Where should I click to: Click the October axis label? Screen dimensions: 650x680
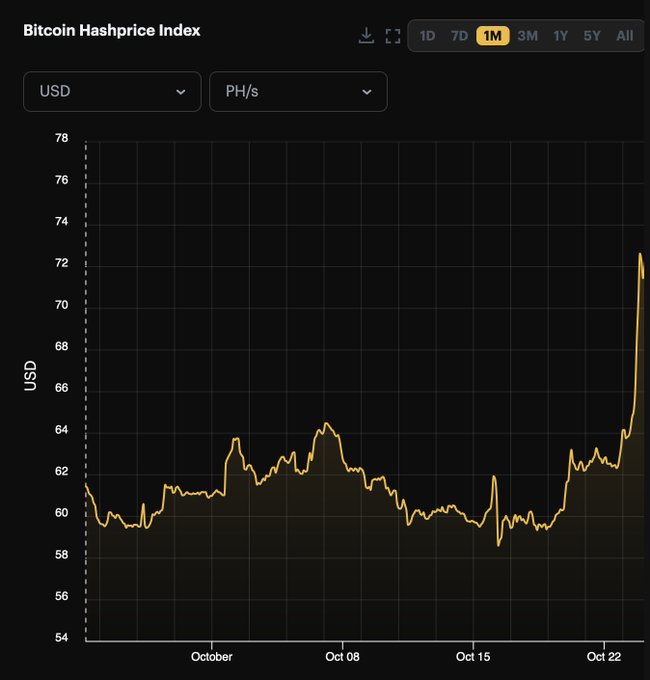coord(212,657)
